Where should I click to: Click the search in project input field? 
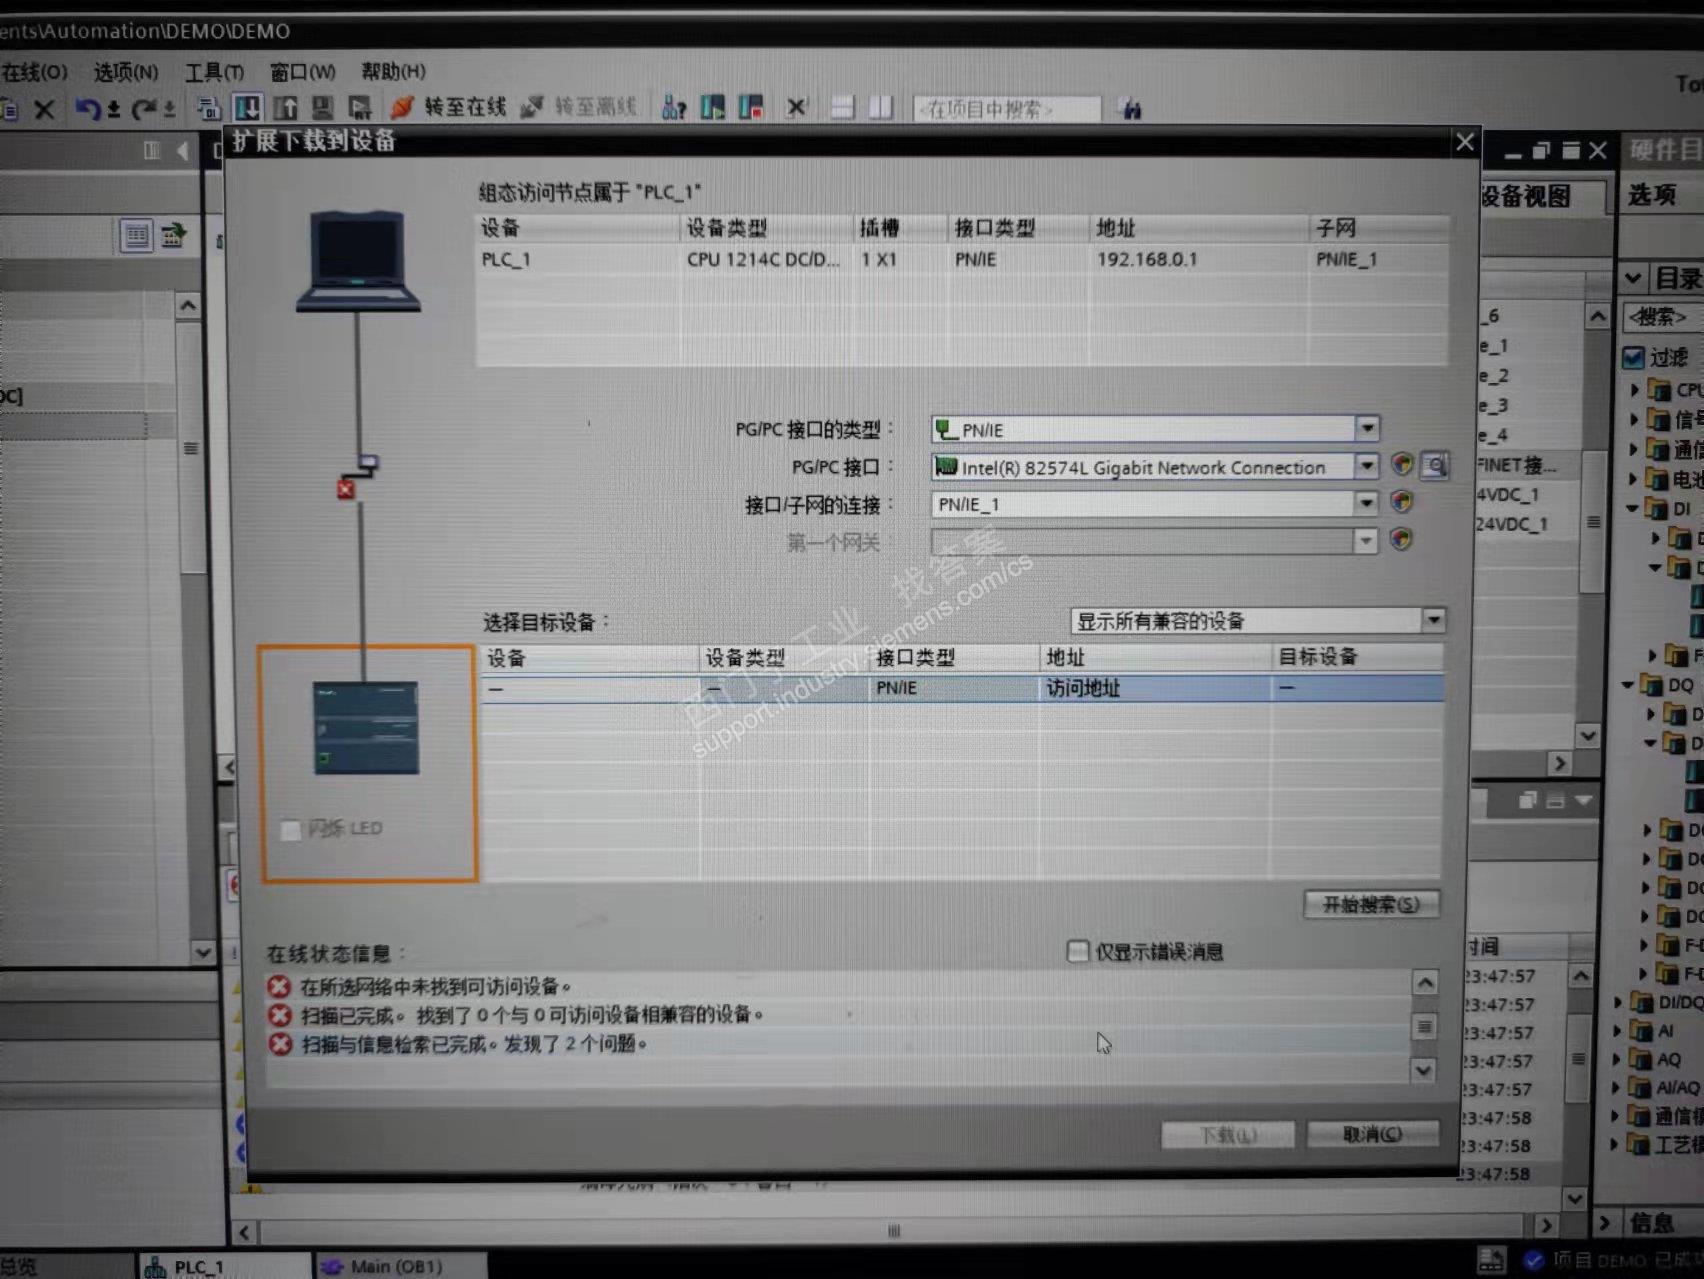coord(1006,108)
